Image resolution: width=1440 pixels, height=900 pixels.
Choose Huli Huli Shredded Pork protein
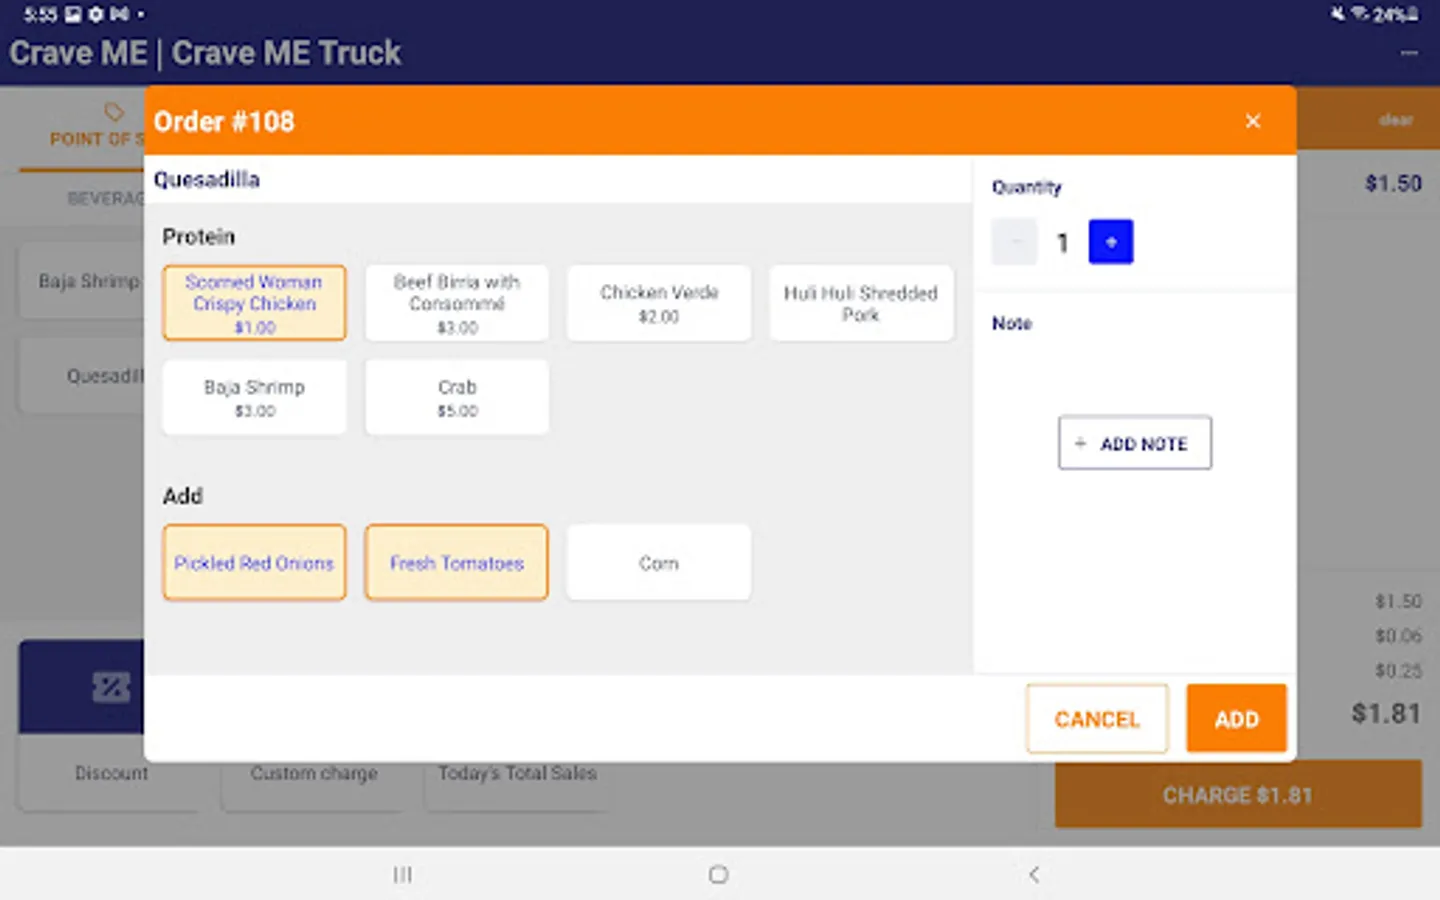(861, 303)
